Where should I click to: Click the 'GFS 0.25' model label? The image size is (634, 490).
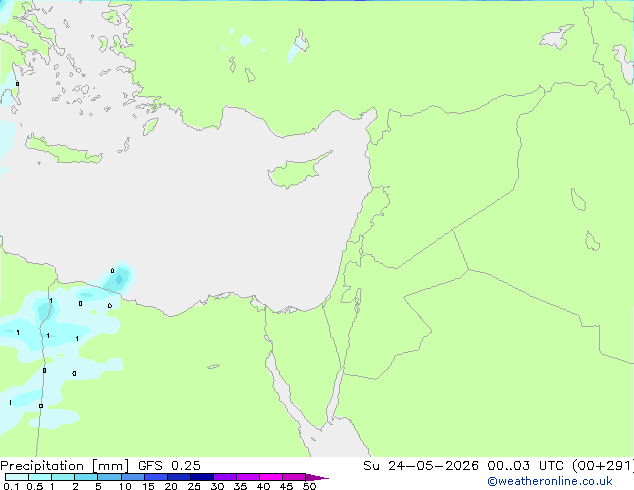[x=169, y=466]
